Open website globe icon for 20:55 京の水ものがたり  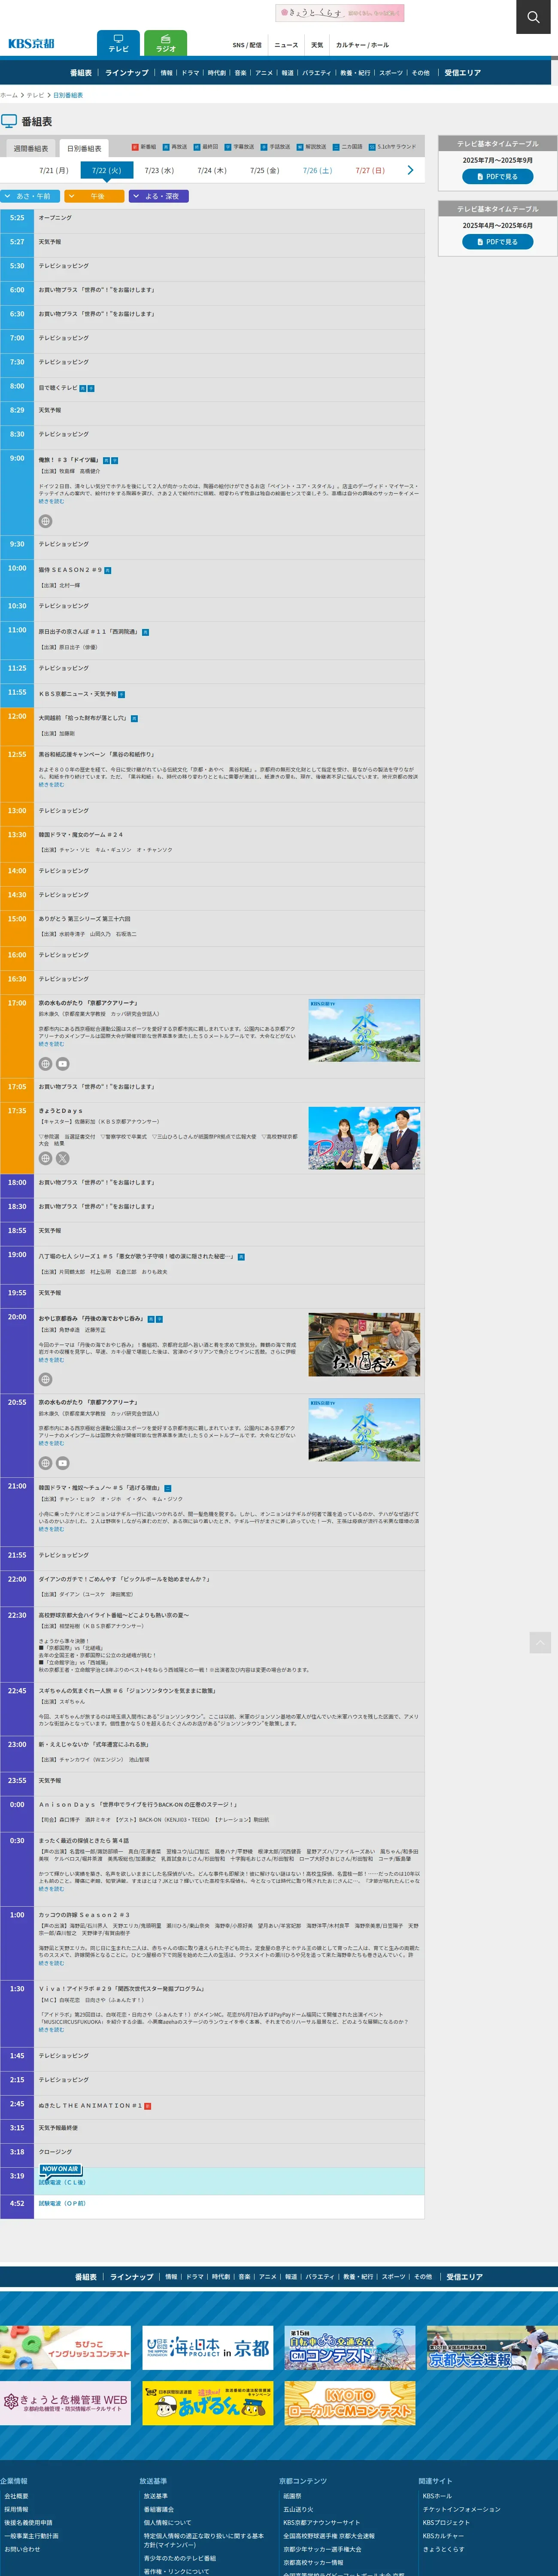point(45,1463)
